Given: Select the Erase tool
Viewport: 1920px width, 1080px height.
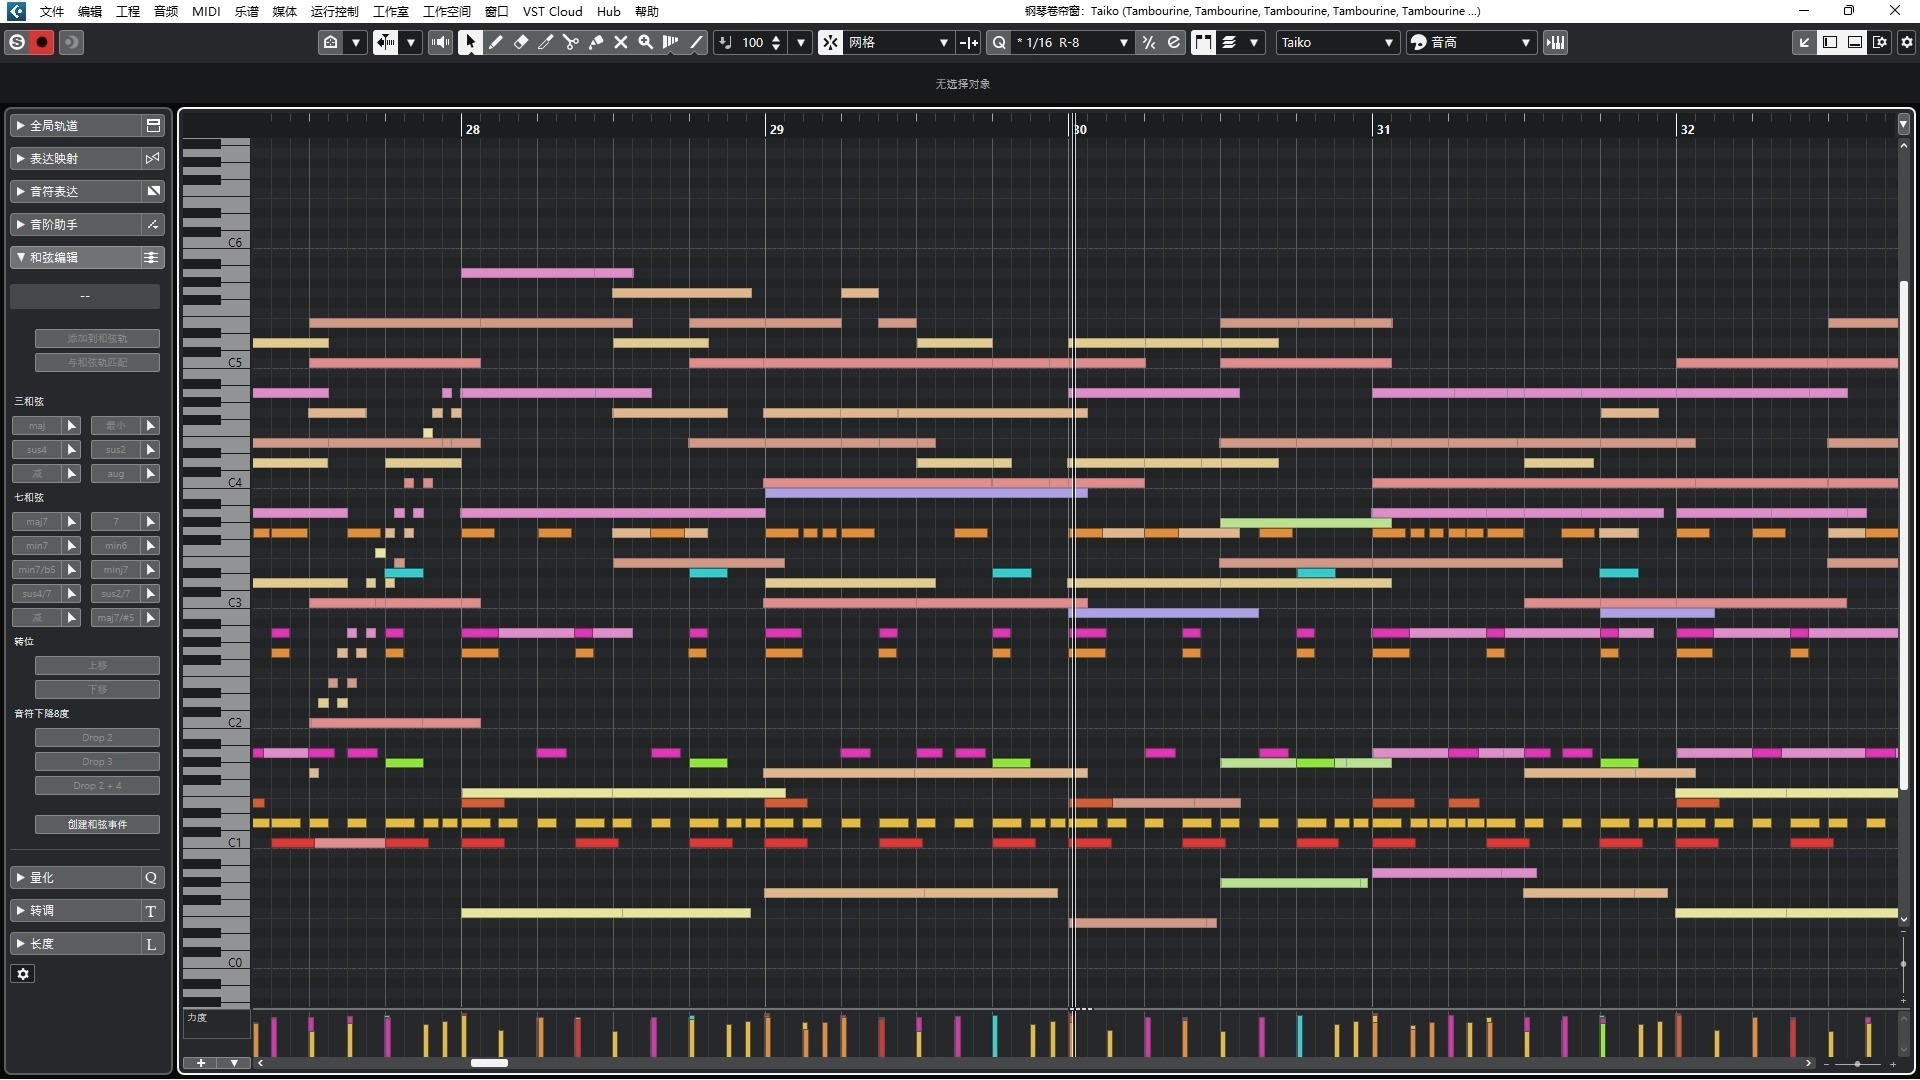Looking at the screenshot, I should (x=520, y=42).
